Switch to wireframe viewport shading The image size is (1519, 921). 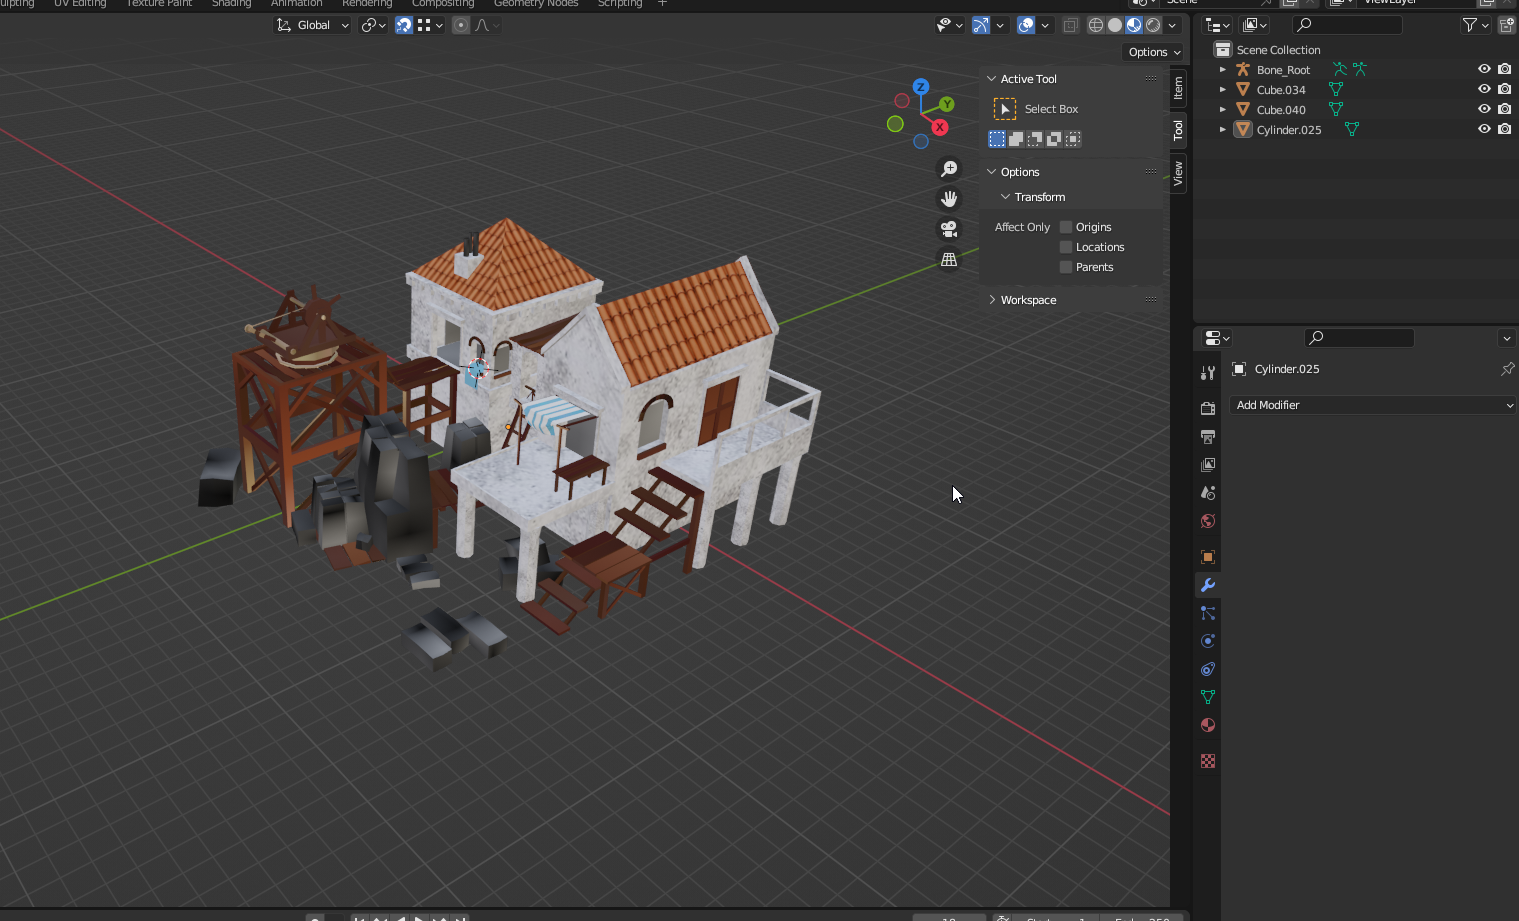click(1096, 25)
